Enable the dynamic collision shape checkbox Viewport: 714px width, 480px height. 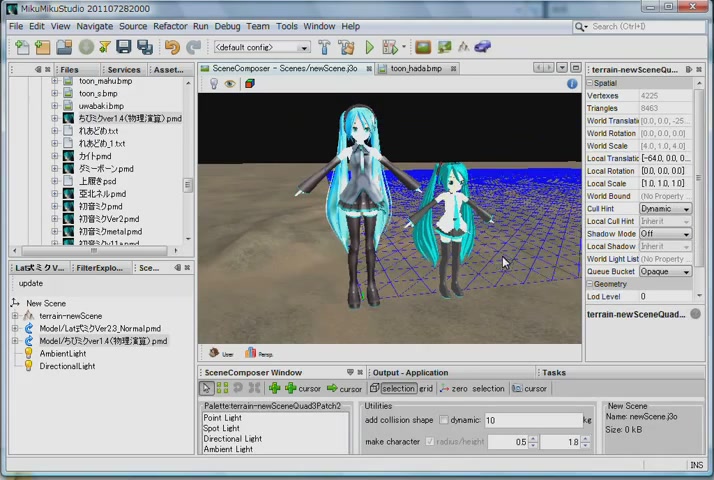[443, 420]
